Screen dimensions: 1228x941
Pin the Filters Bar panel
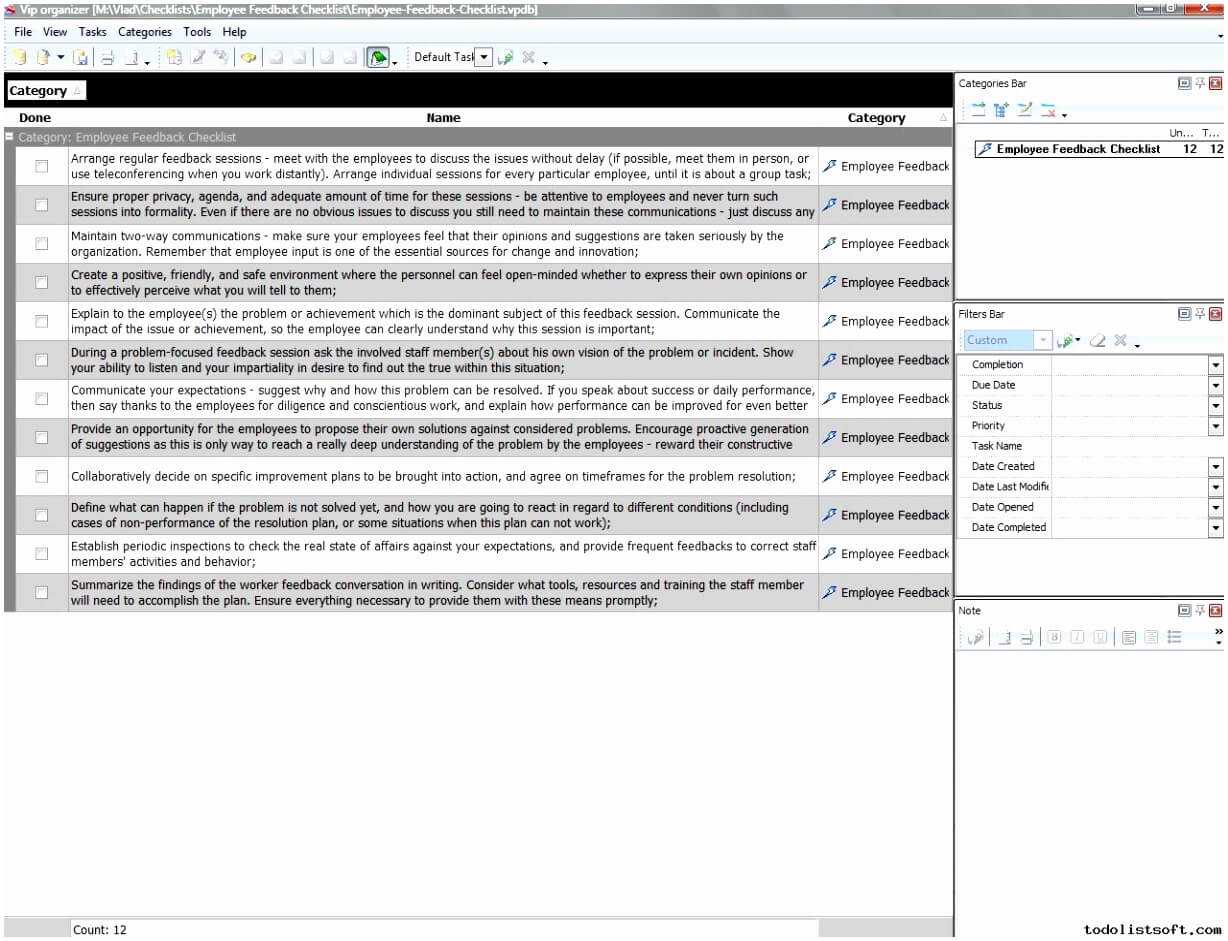(x=1200, y=313)
